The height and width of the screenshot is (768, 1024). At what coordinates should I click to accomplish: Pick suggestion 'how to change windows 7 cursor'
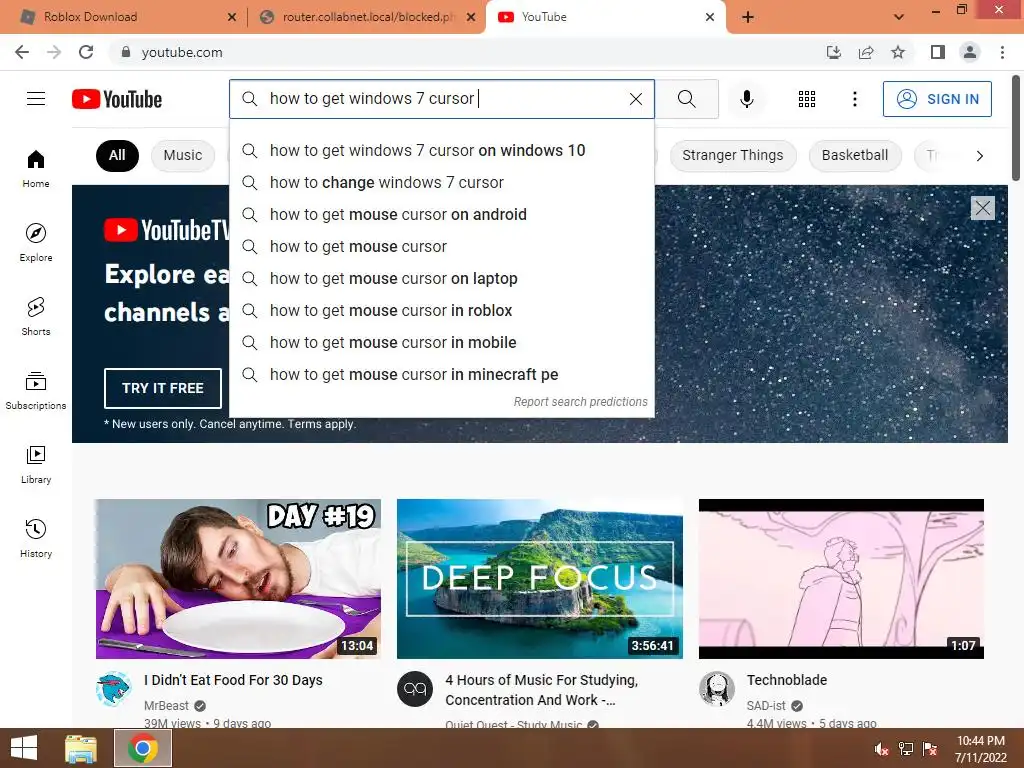pos(442,182)
